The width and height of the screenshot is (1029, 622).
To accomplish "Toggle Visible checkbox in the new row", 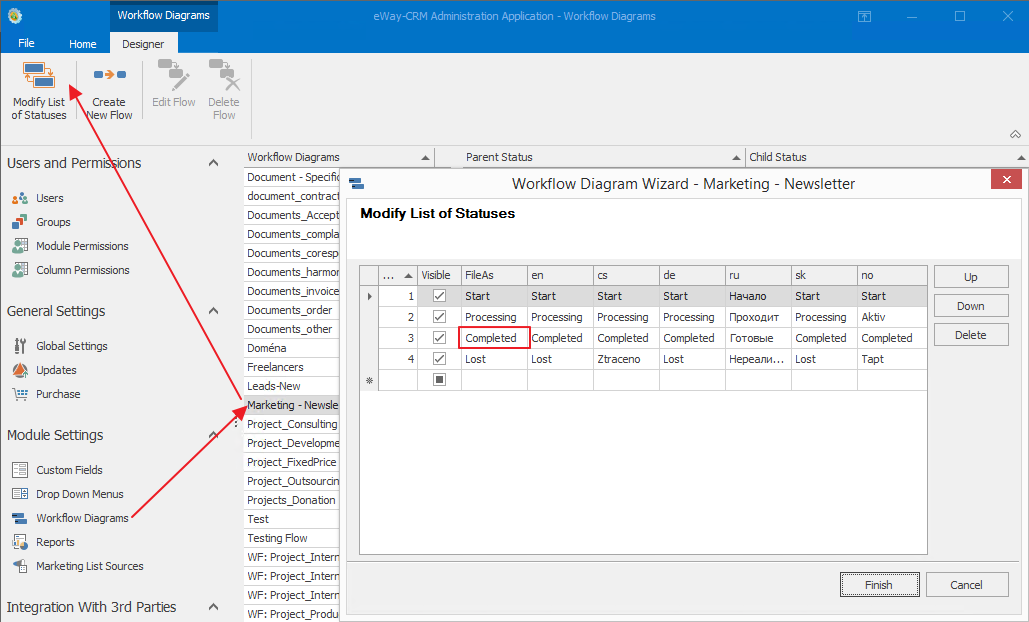I will click(x=440, y=380).
